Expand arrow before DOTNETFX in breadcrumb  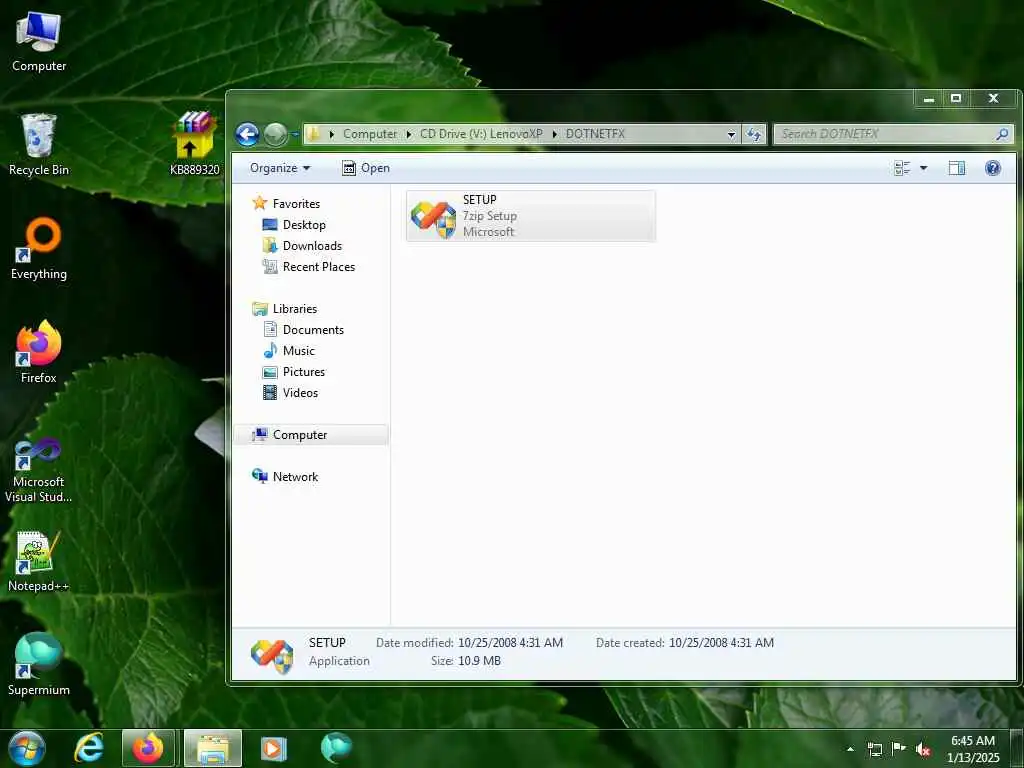pos(554,134)
